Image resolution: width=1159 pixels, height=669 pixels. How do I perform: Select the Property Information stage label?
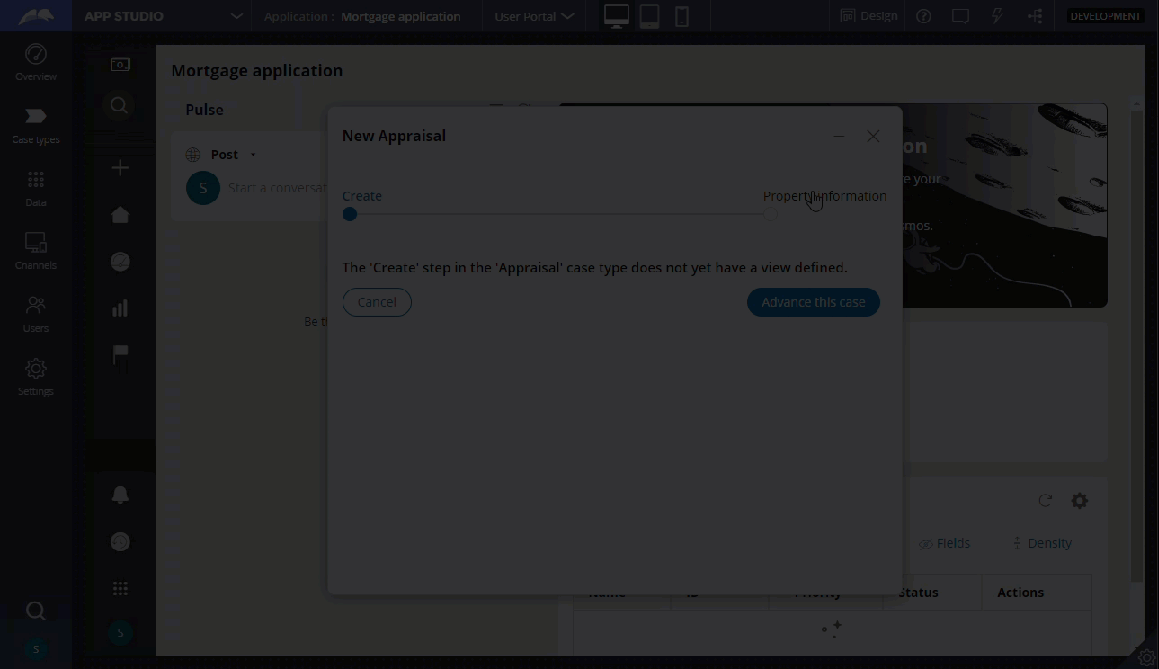824,196
